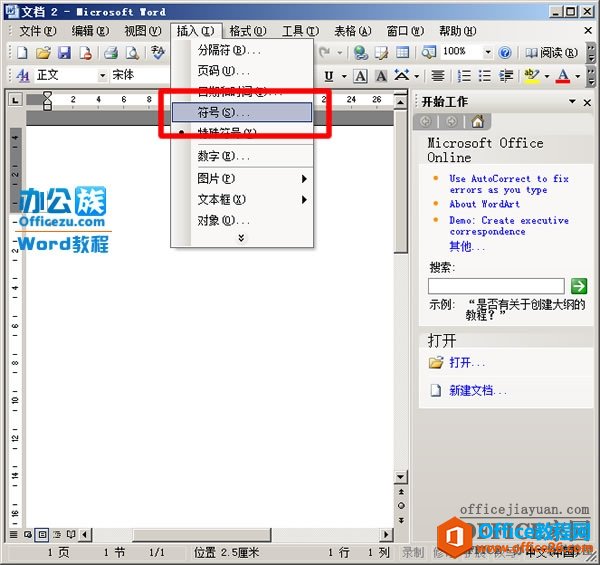Click the Font 宋体 box
The image size is (600, 565).
pyautogui.click(x=140, y=75)
